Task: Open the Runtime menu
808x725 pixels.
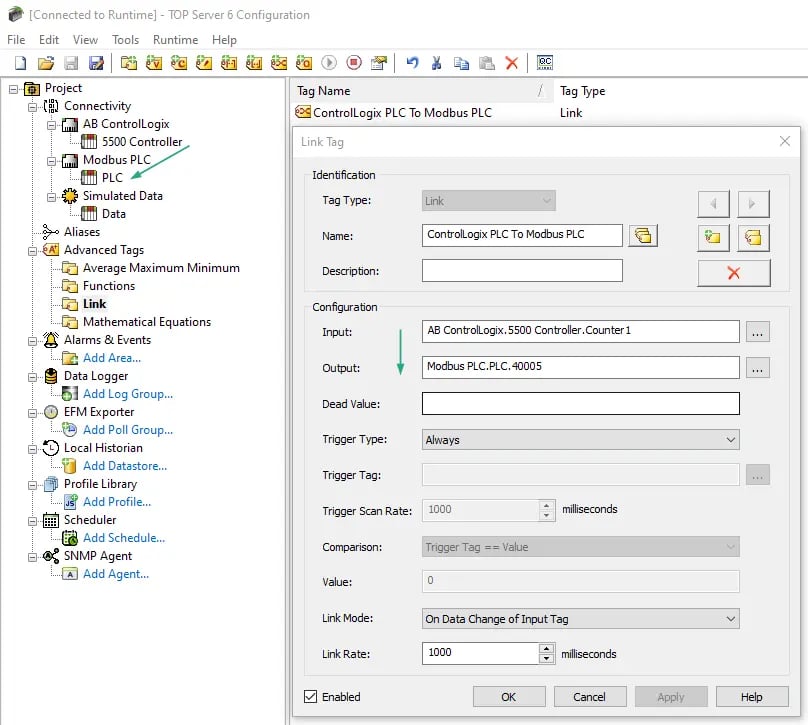Action: click(x=175, y=40)
